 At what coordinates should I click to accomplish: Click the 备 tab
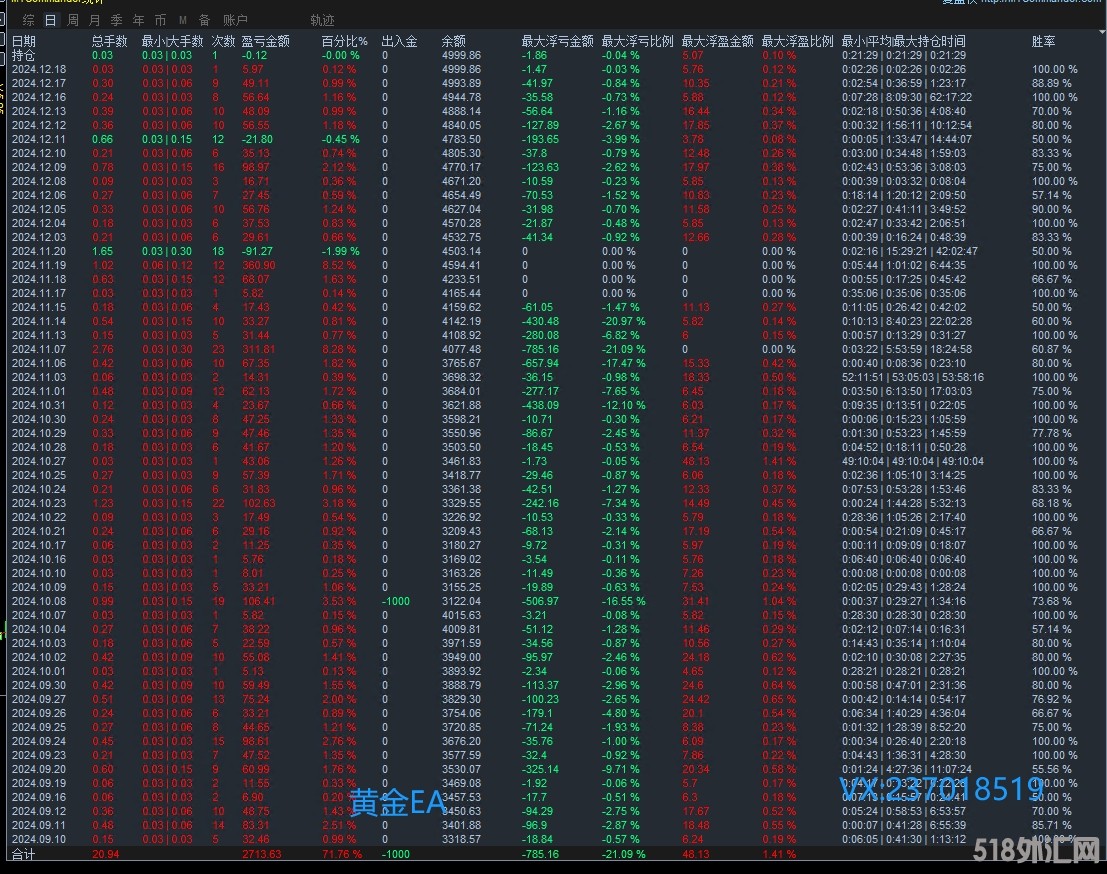[x=204, y=20]
